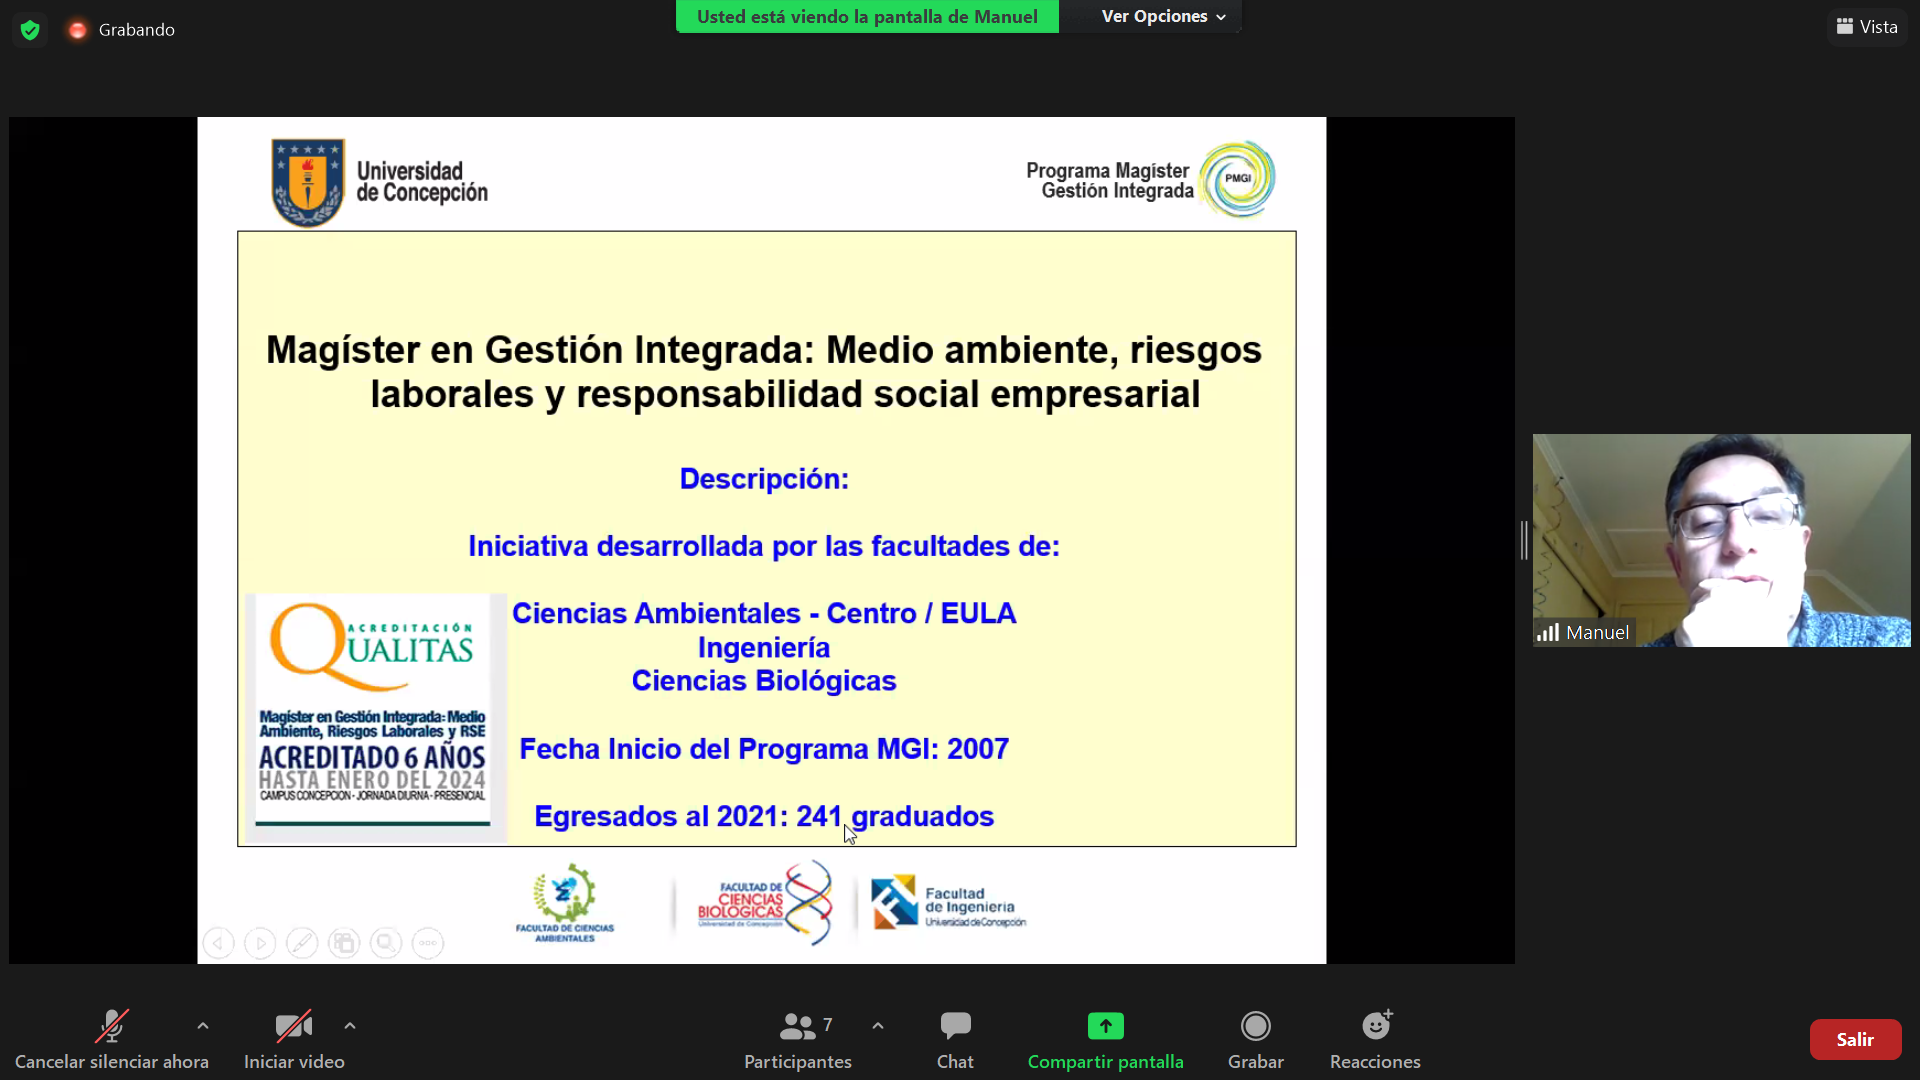Select slideshow pen tool icon
1920x1080 pixels.
coord(302,943)
